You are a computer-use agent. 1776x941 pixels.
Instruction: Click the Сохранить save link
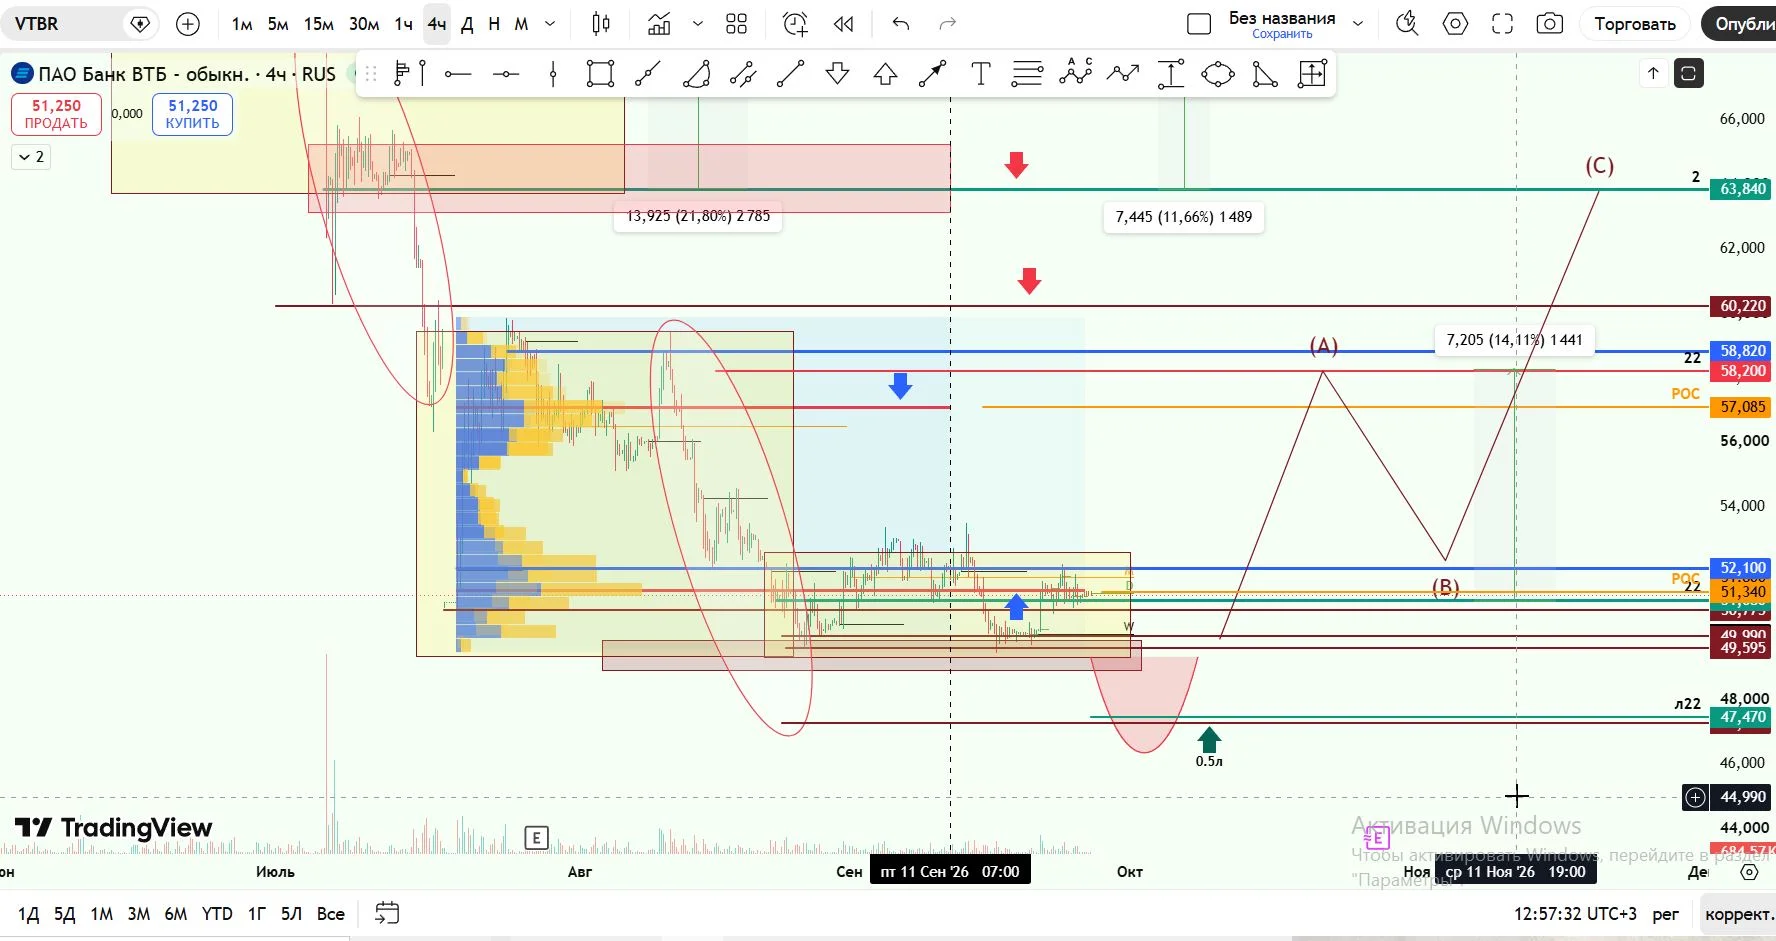click(1282, 34)
